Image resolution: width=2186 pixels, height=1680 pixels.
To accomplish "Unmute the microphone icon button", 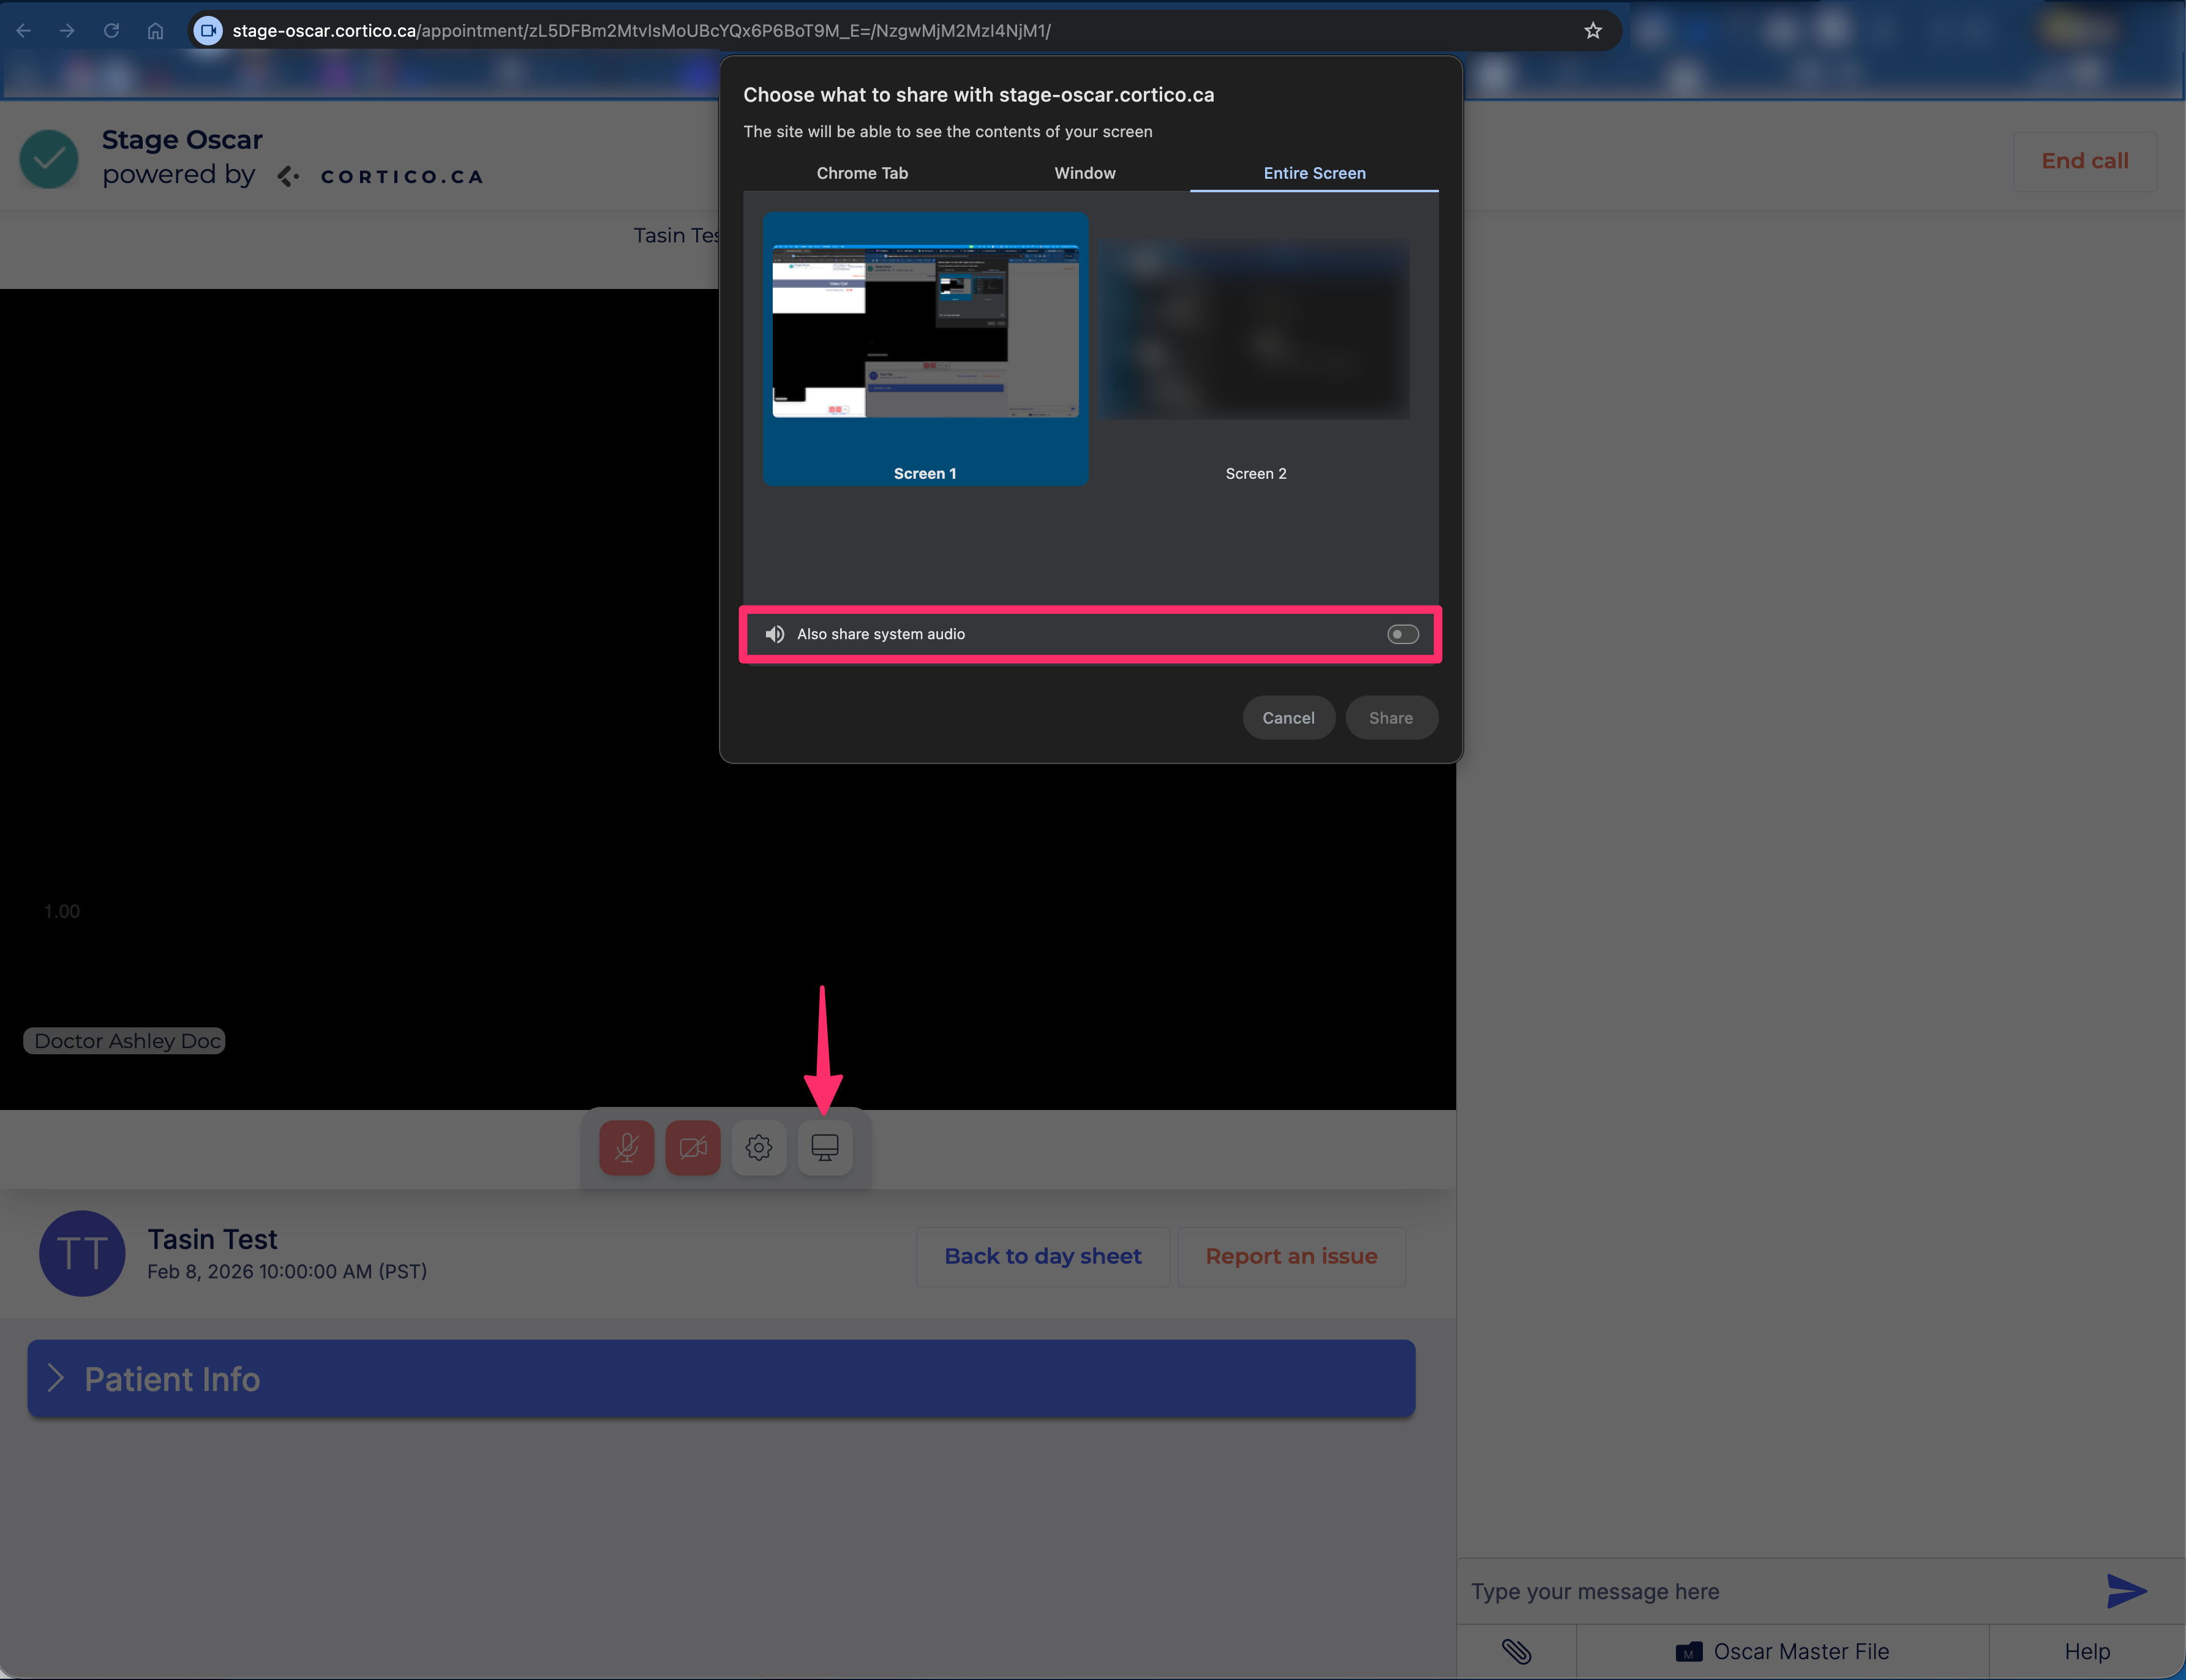I will pos(627,1147).
